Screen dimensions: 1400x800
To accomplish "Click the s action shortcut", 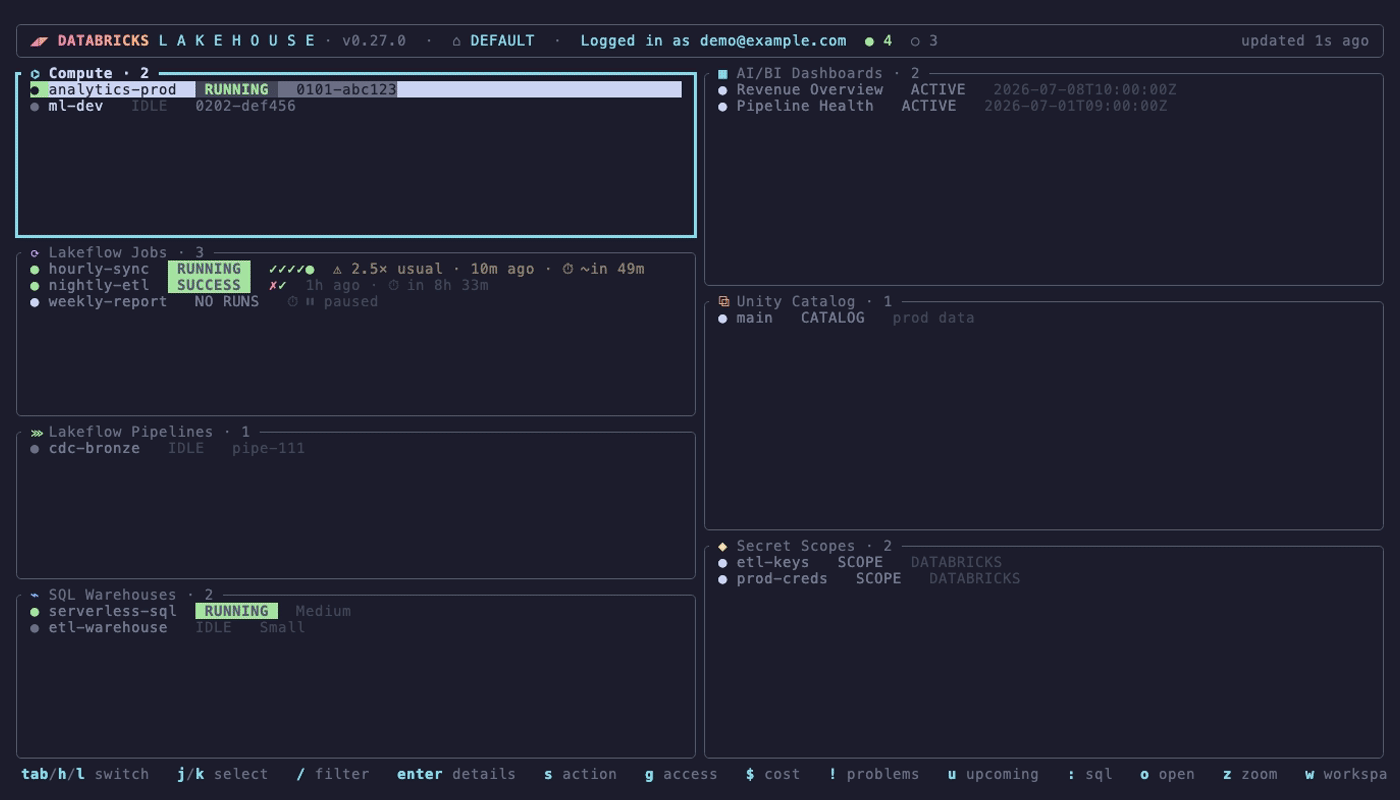I will point(580,774).
